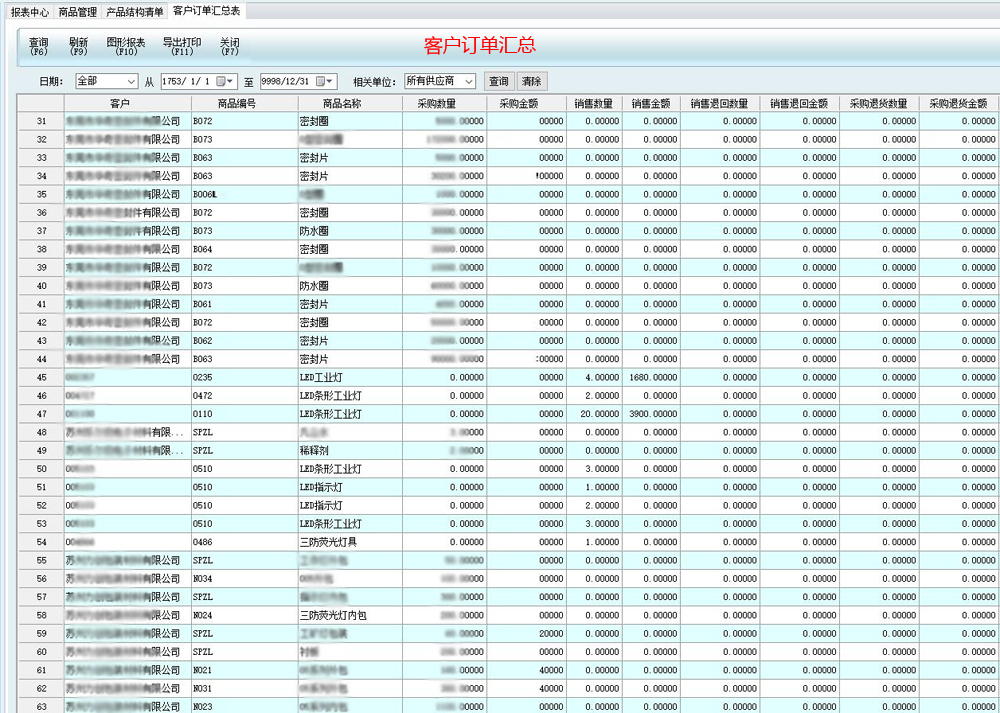Click LED指示灯 in row 51
The height and width of the screenshot is (713, 1000).
pos(321,487)
